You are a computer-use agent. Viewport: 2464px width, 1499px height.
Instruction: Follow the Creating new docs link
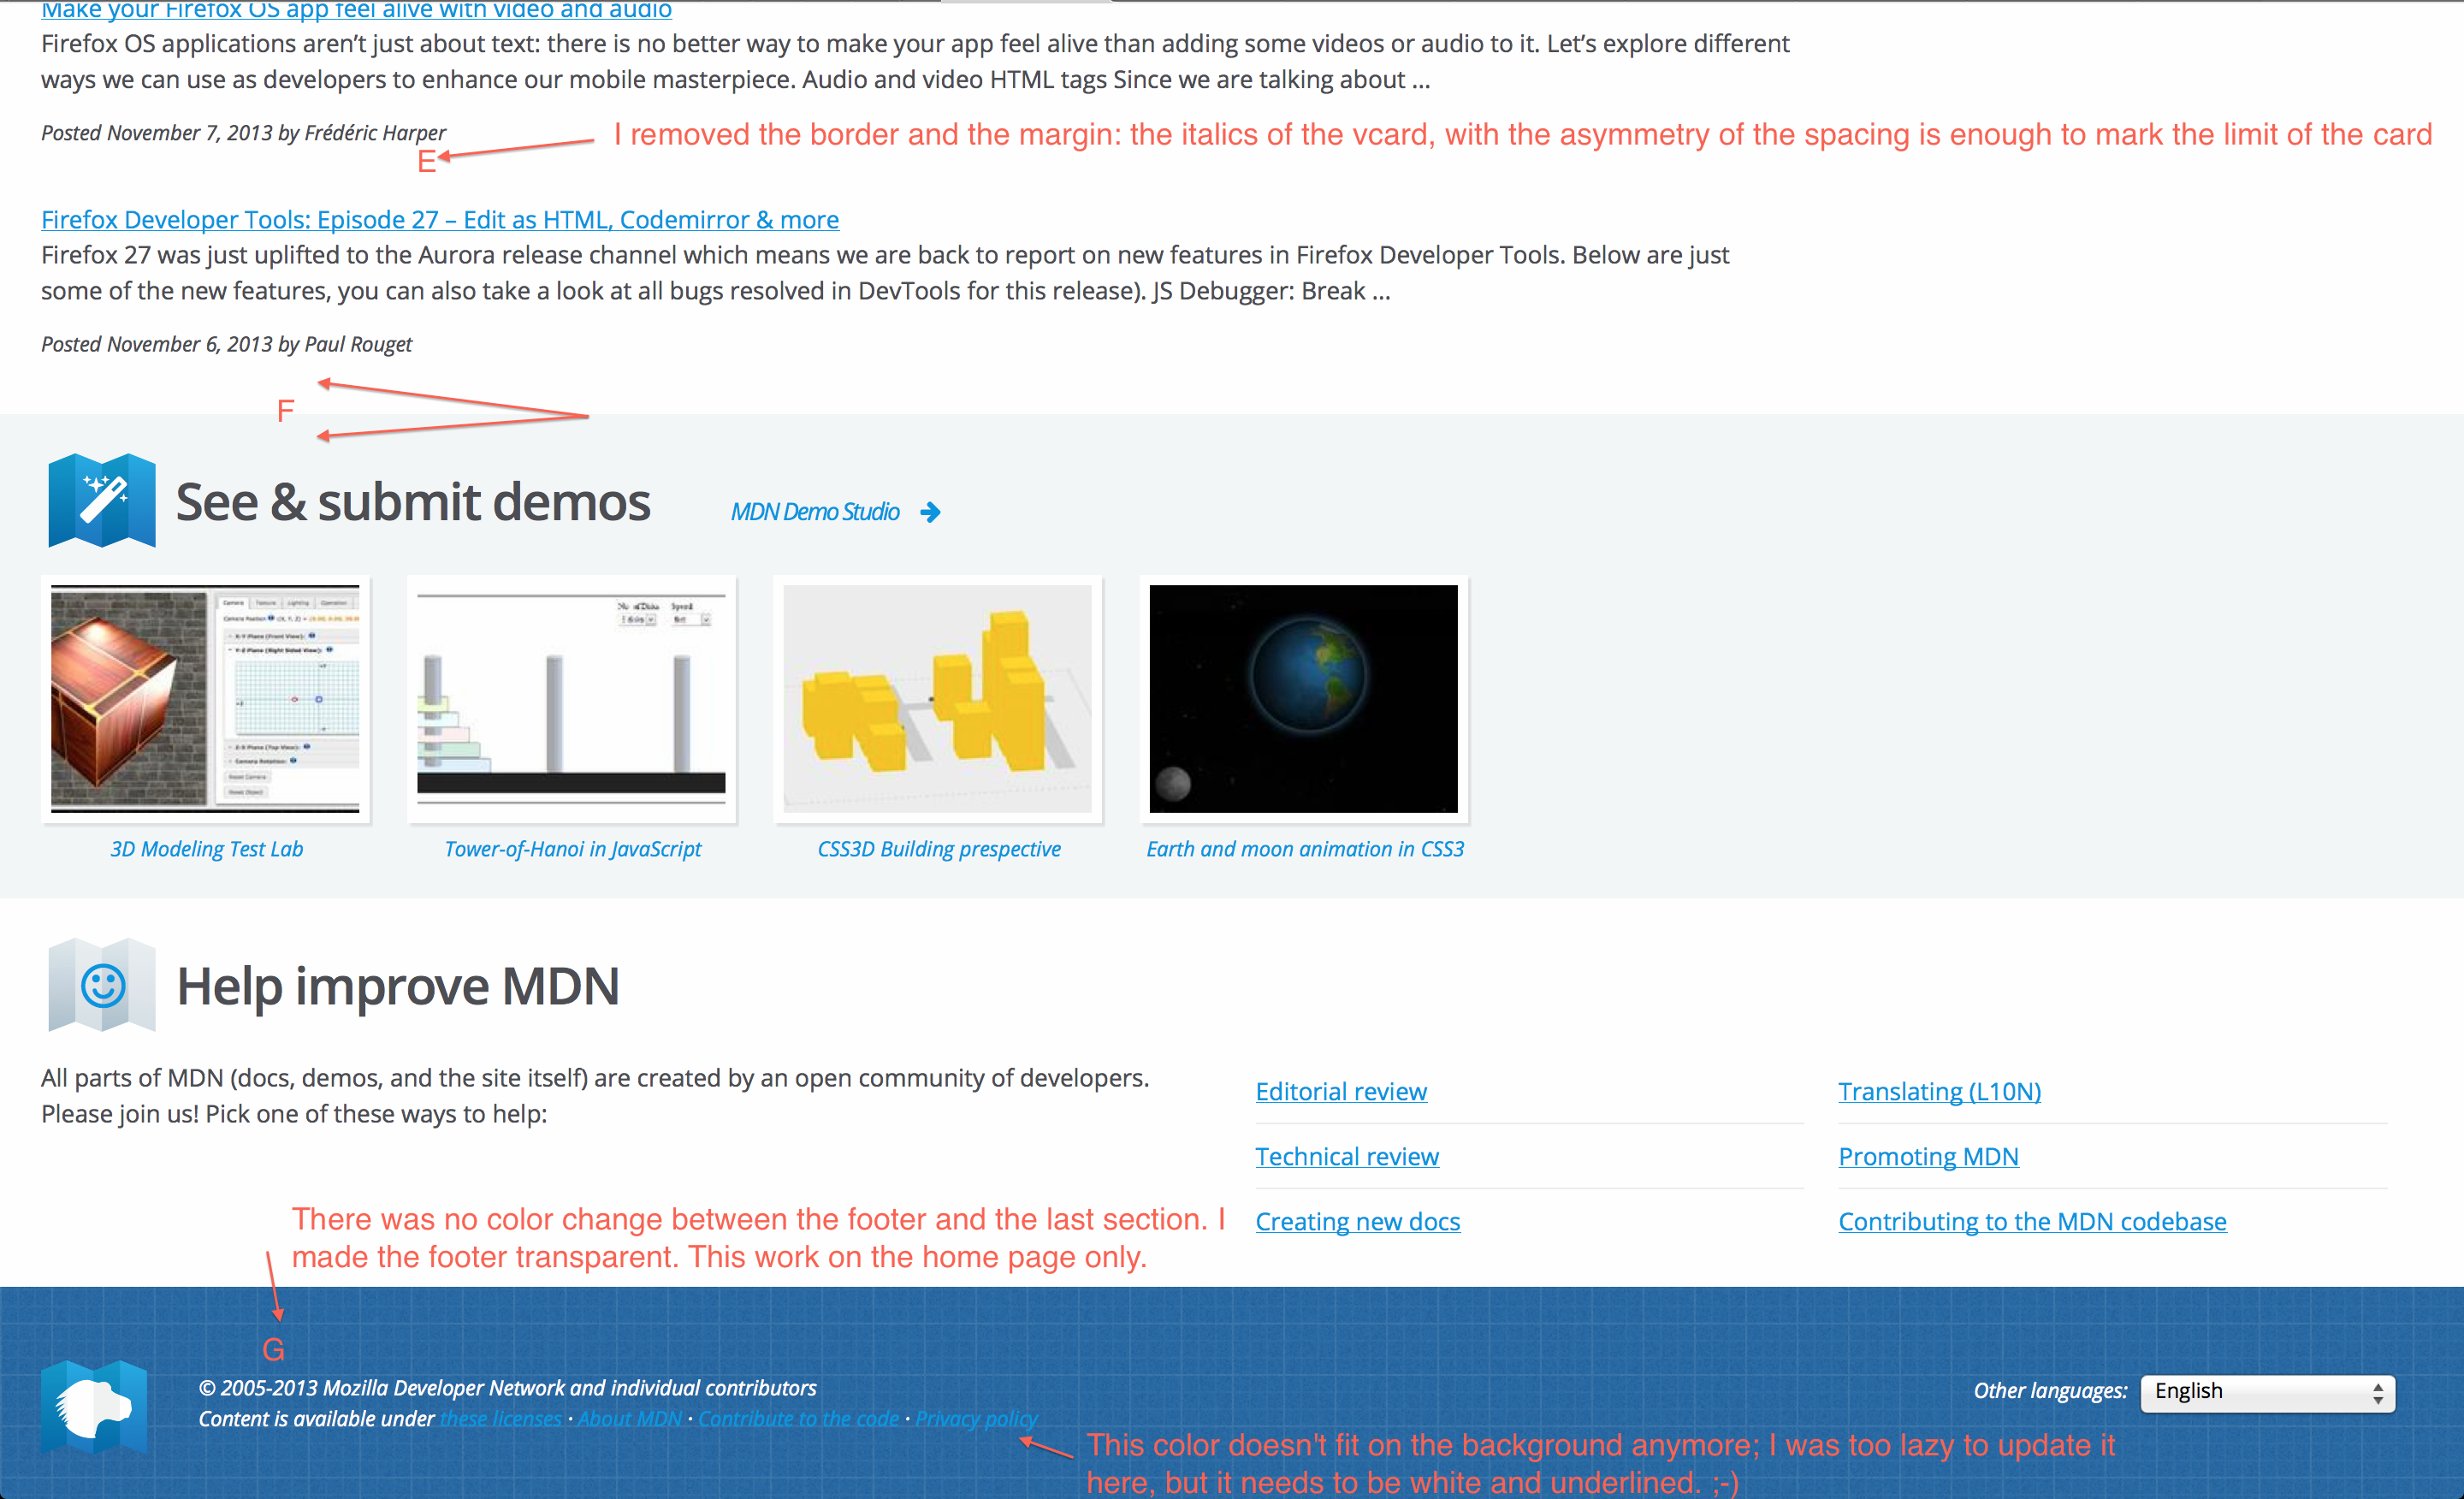pyautogui.click(x=1358, y=1221)
